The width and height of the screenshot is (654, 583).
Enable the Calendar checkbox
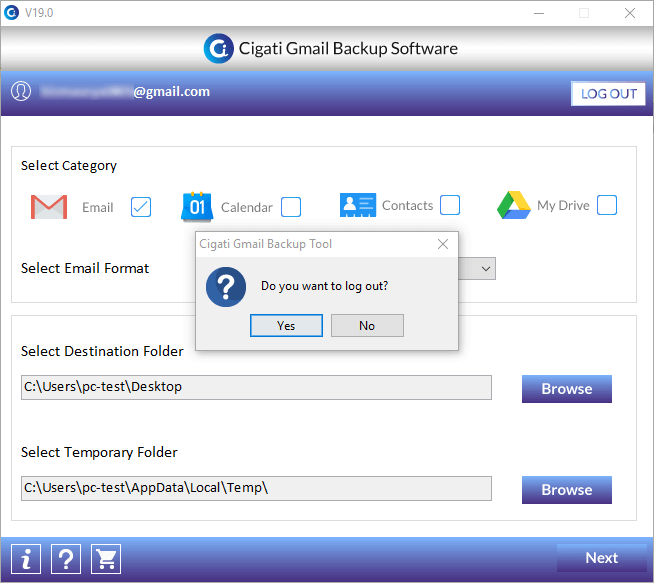pyautogui.click(x=291, y=207)
